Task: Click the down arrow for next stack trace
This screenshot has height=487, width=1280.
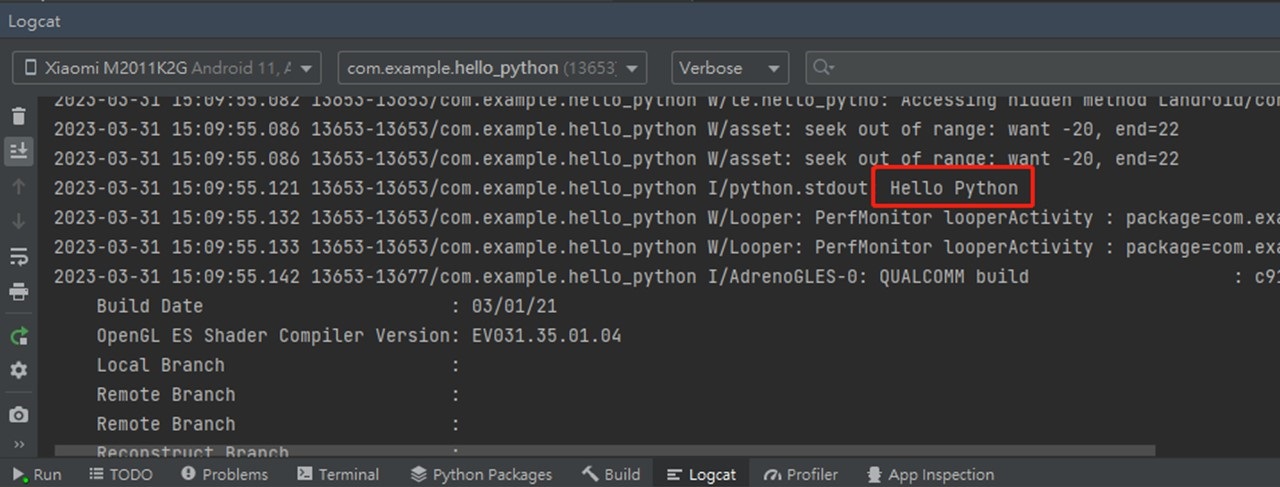Action: [19, 221]
